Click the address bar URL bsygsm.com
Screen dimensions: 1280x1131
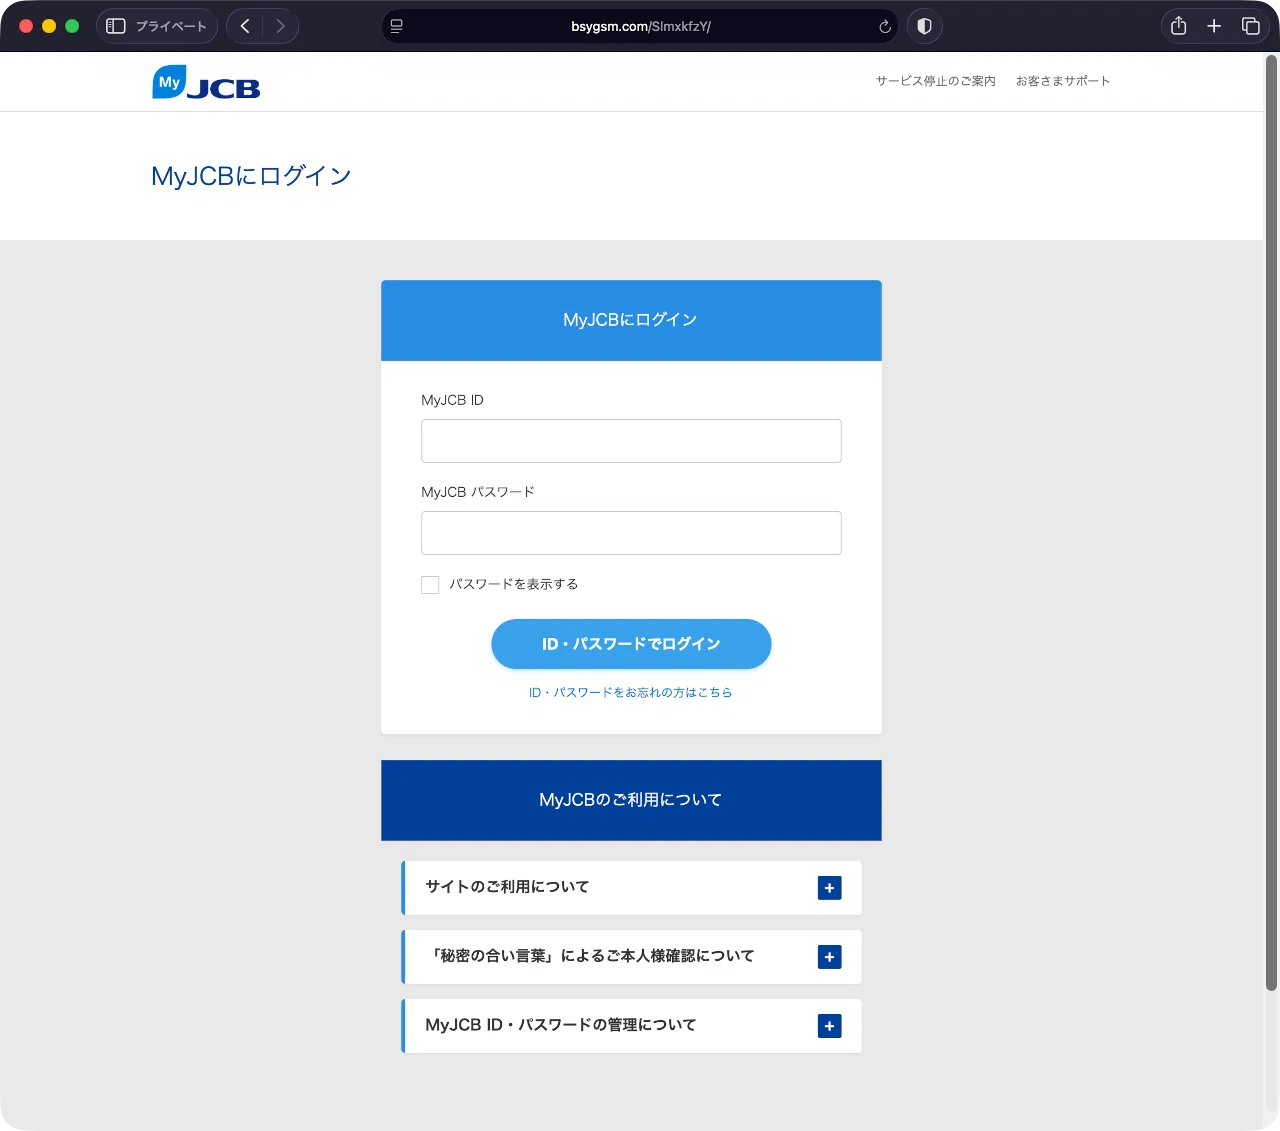(x=641, y=27)
